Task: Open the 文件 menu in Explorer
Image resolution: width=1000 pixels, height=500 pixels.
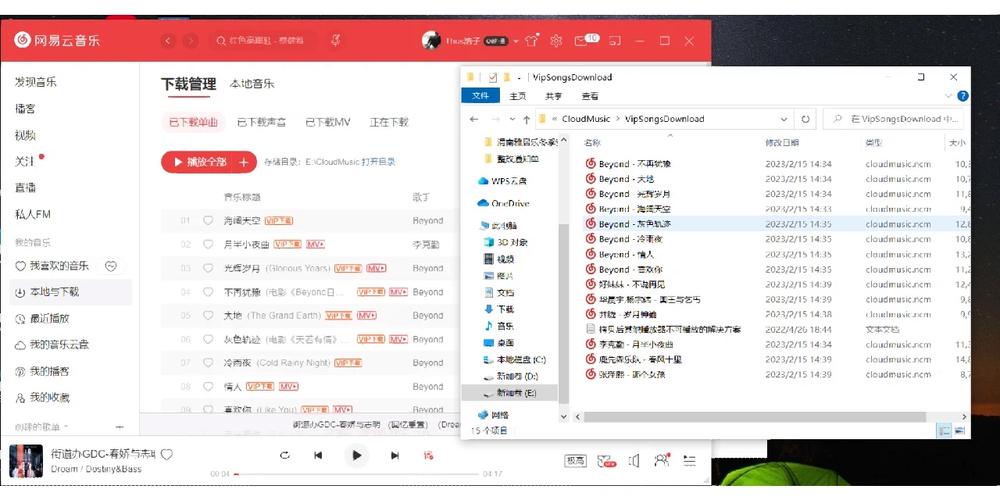Action: coord(480,96)
